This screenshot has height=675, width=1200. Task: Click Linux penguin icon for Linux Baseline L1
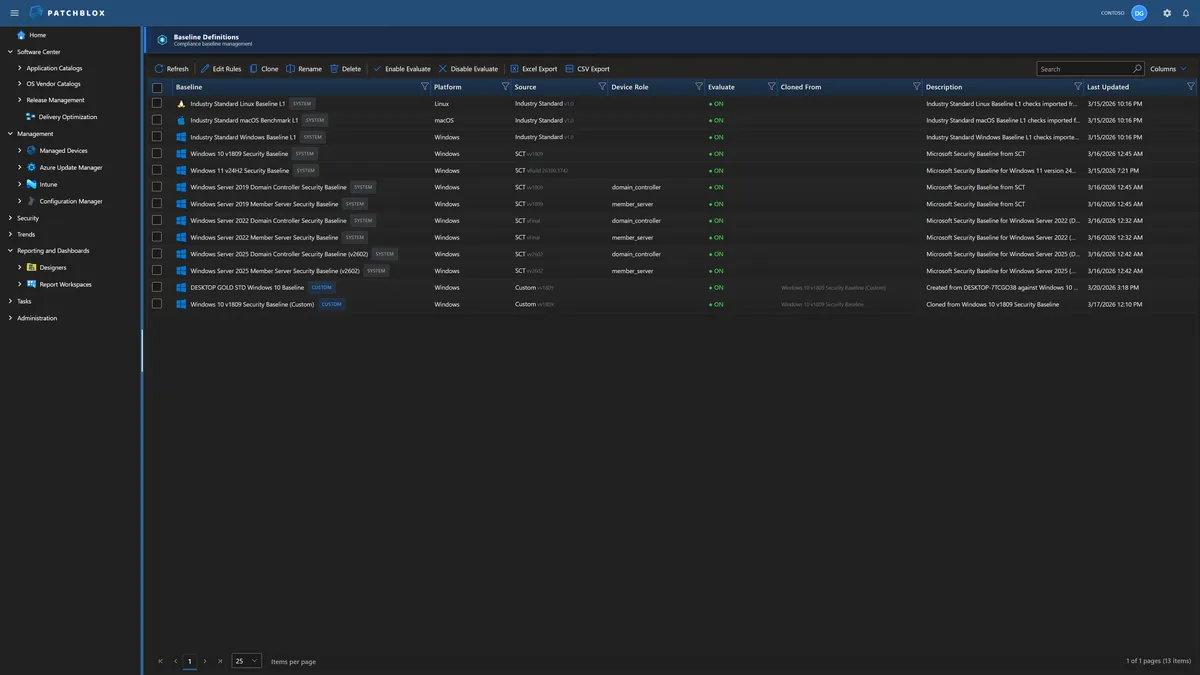(181, 104)
